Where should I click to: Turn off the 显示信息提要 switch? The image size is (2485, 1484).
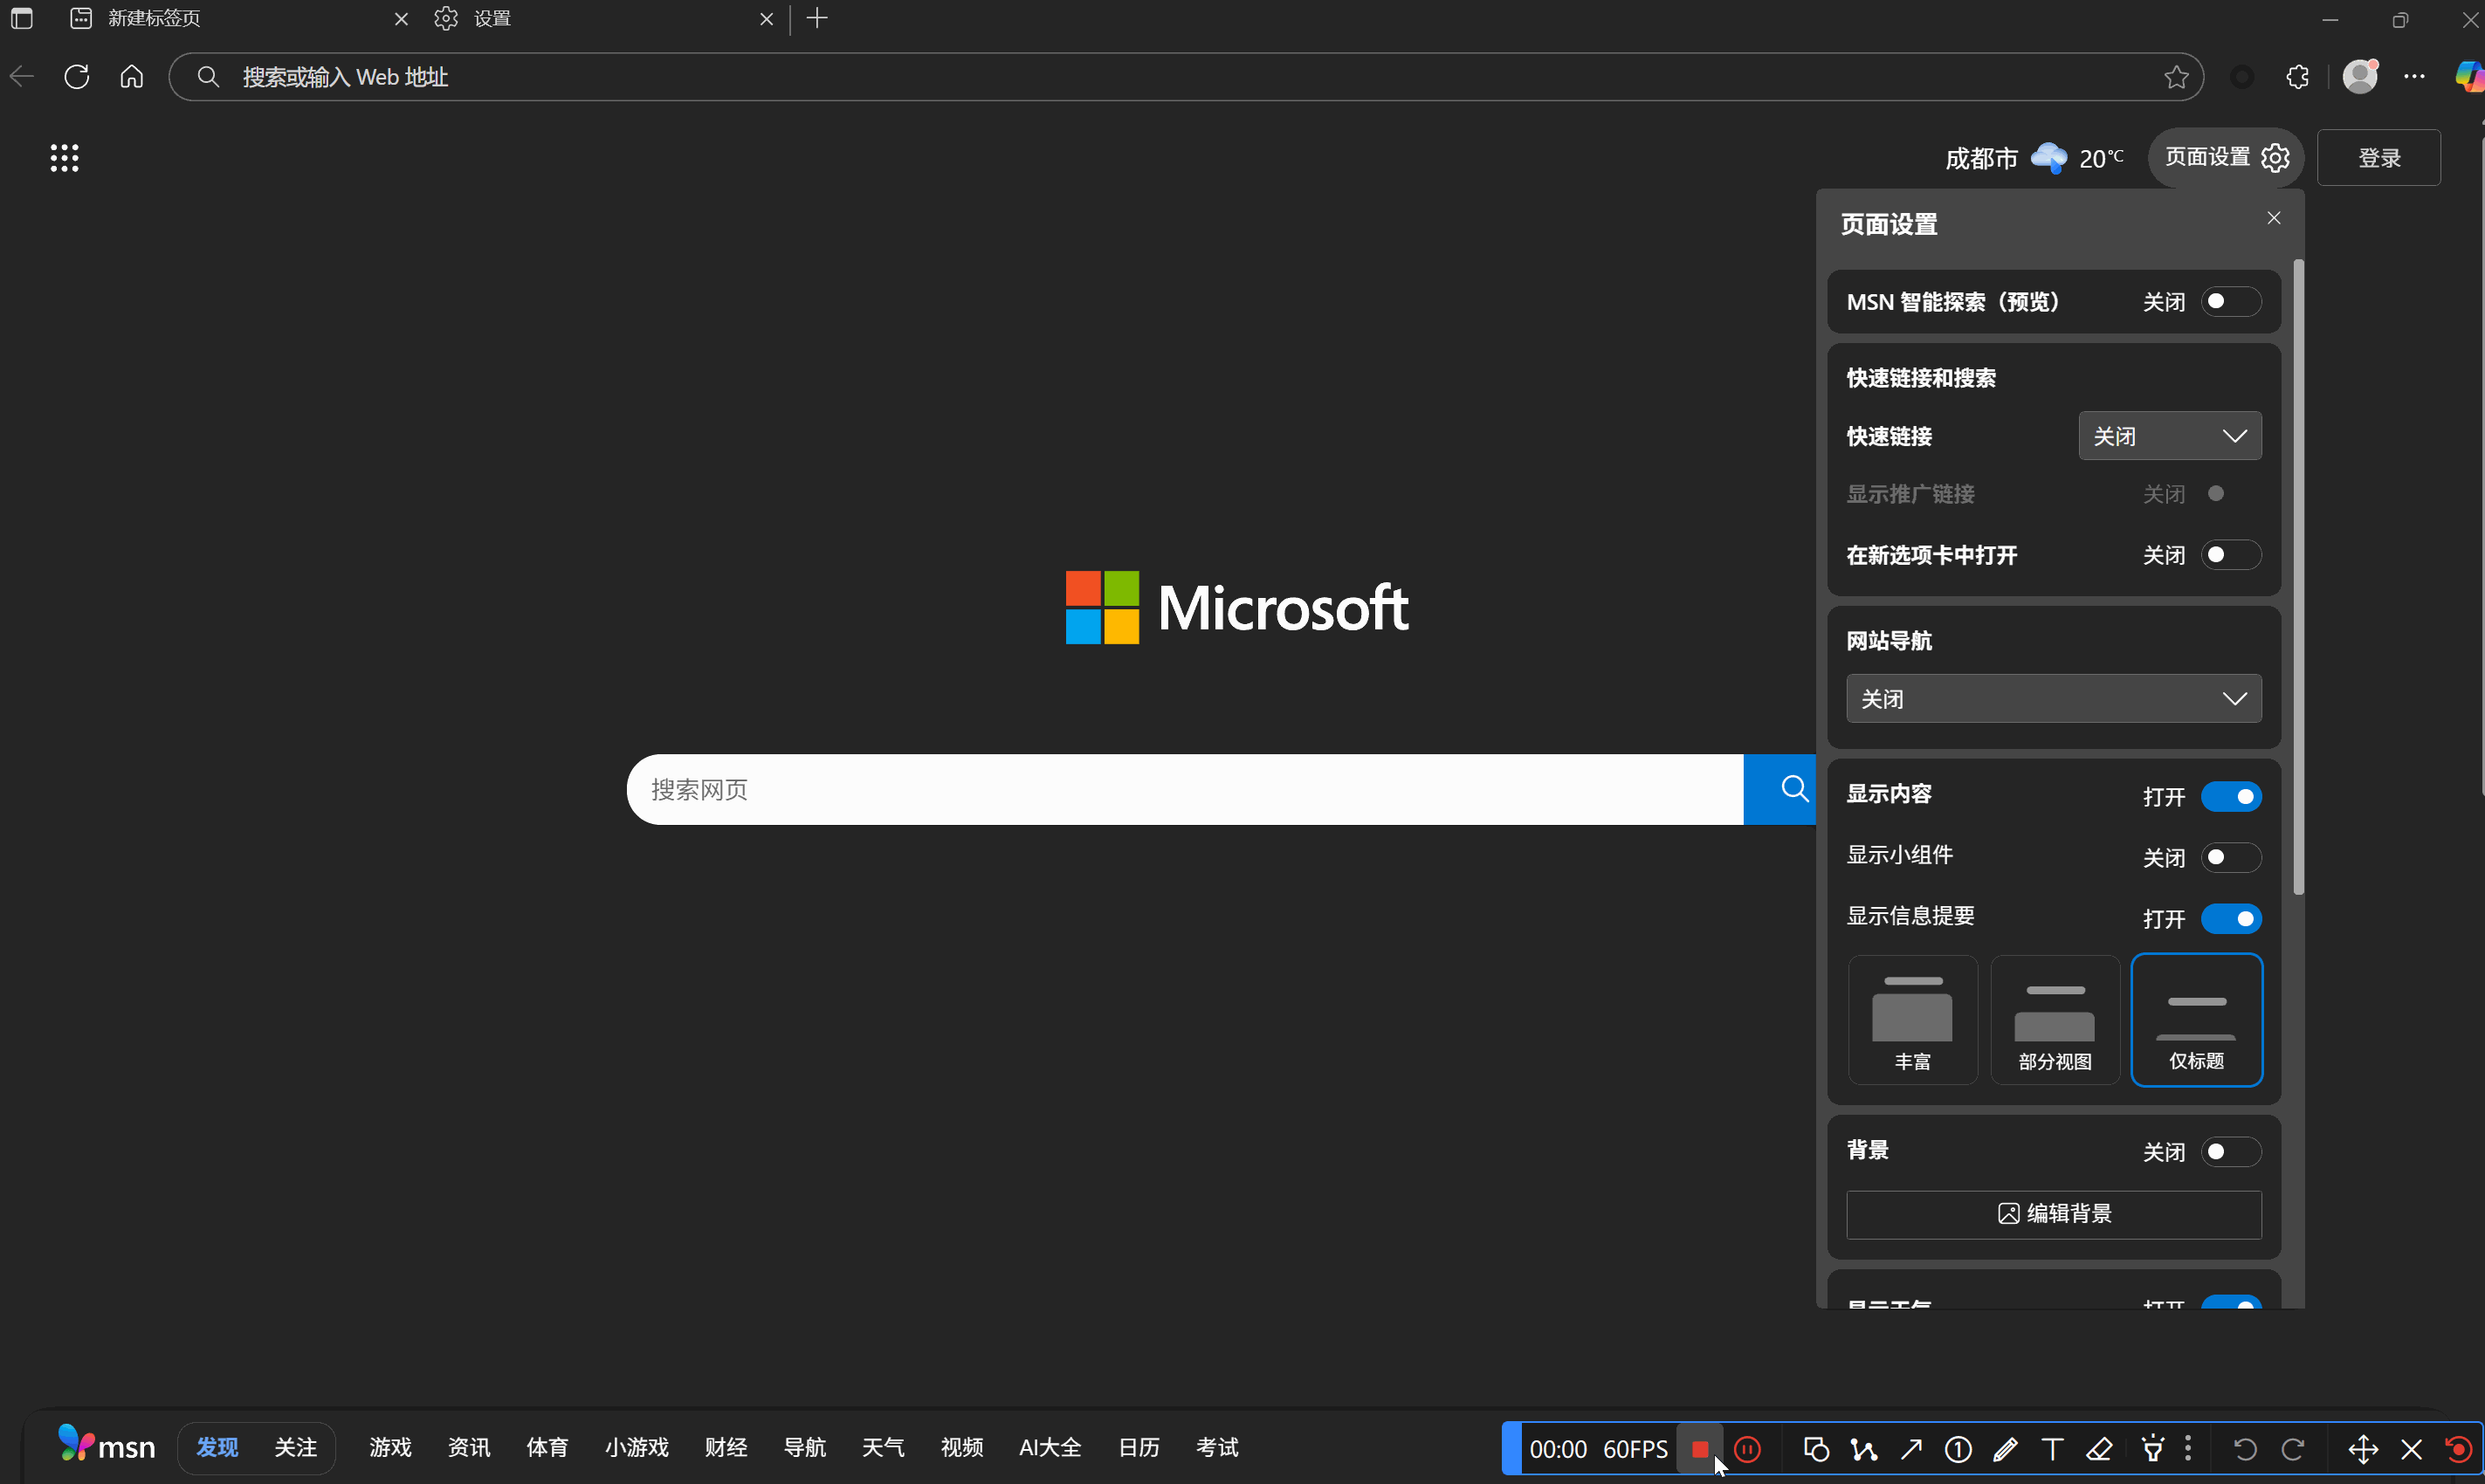coord(2231,919)
